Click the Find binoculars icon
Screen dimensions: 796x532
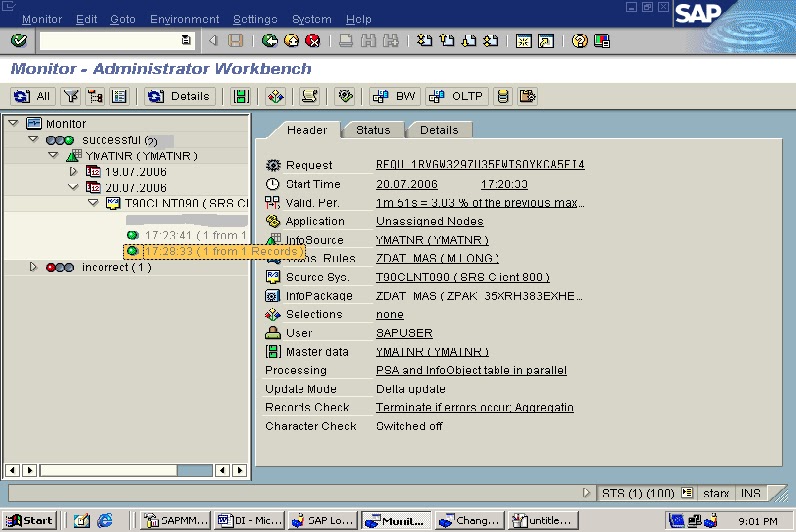369,41
